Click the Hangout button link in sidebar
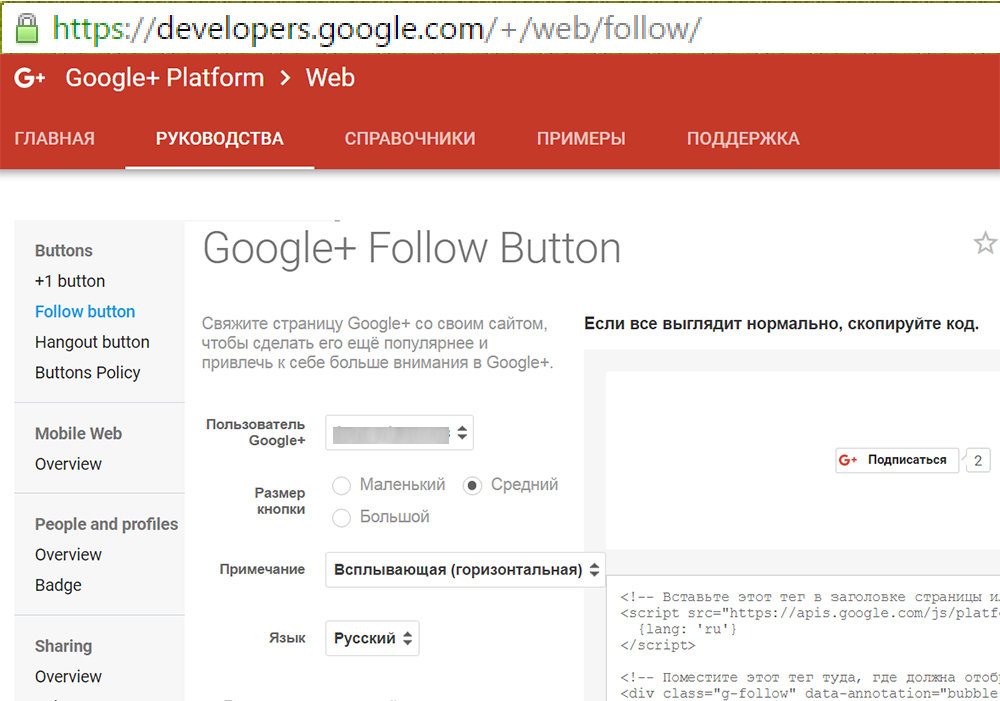 tap(92, 342)
